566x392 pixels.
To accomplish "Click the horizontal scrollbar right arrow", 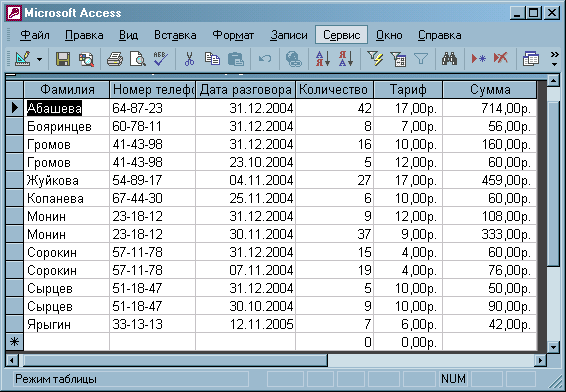I will [x=540, y=360].
